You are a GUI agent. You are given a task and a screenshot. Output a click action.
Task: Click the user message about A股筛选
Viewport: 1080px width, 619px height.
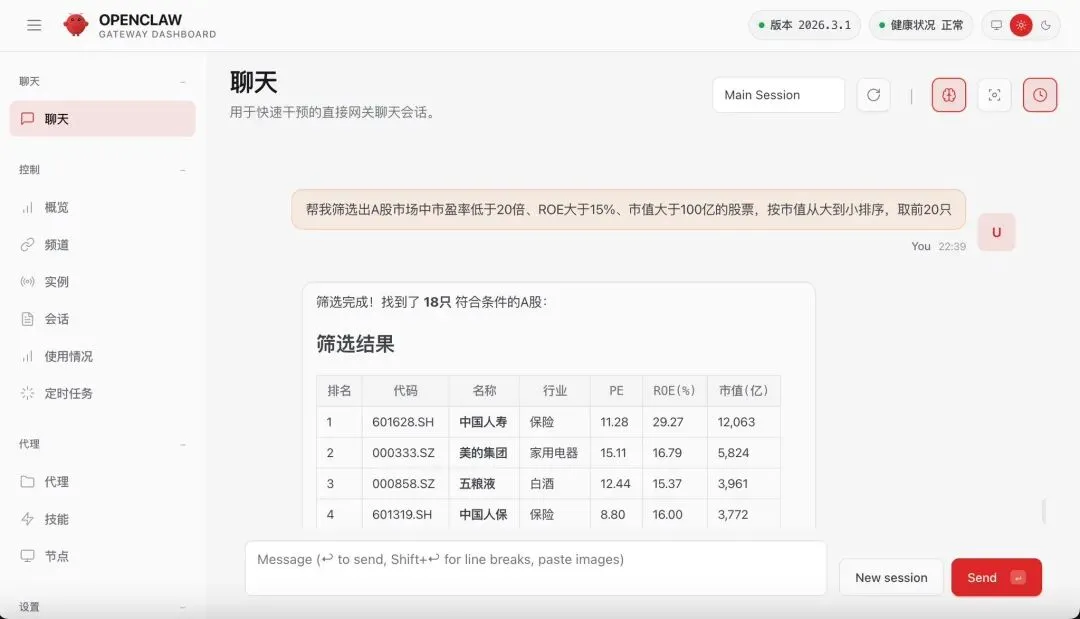(x=628, y=209)
